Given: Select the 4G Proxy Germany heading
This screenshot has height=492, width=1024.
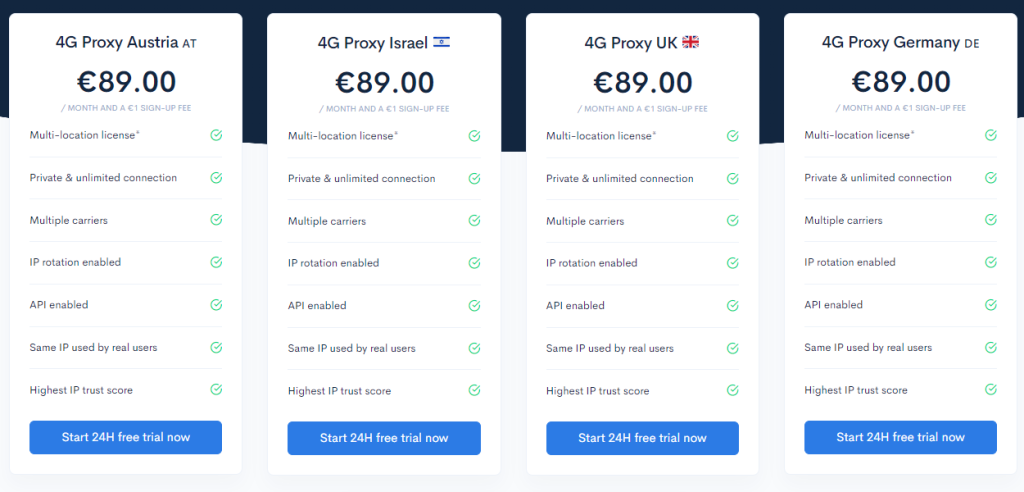Looking at the screenshot, I should 900,43.
